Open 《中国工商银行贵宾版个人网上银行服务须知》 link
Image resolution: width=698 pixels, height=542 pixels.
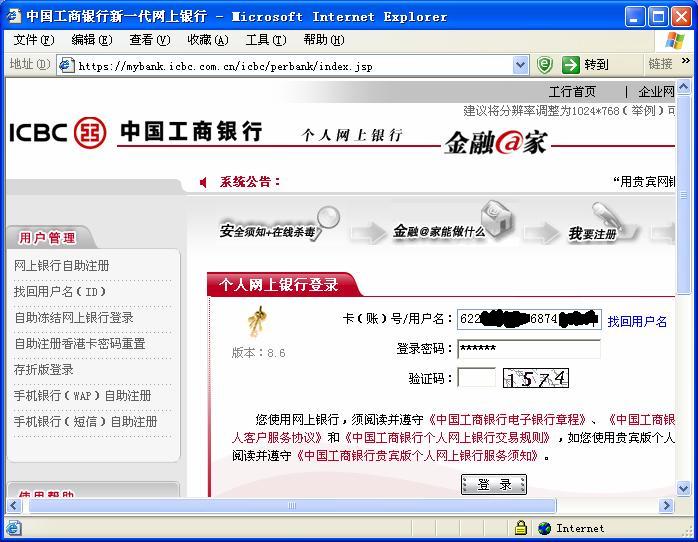[417, 456]
